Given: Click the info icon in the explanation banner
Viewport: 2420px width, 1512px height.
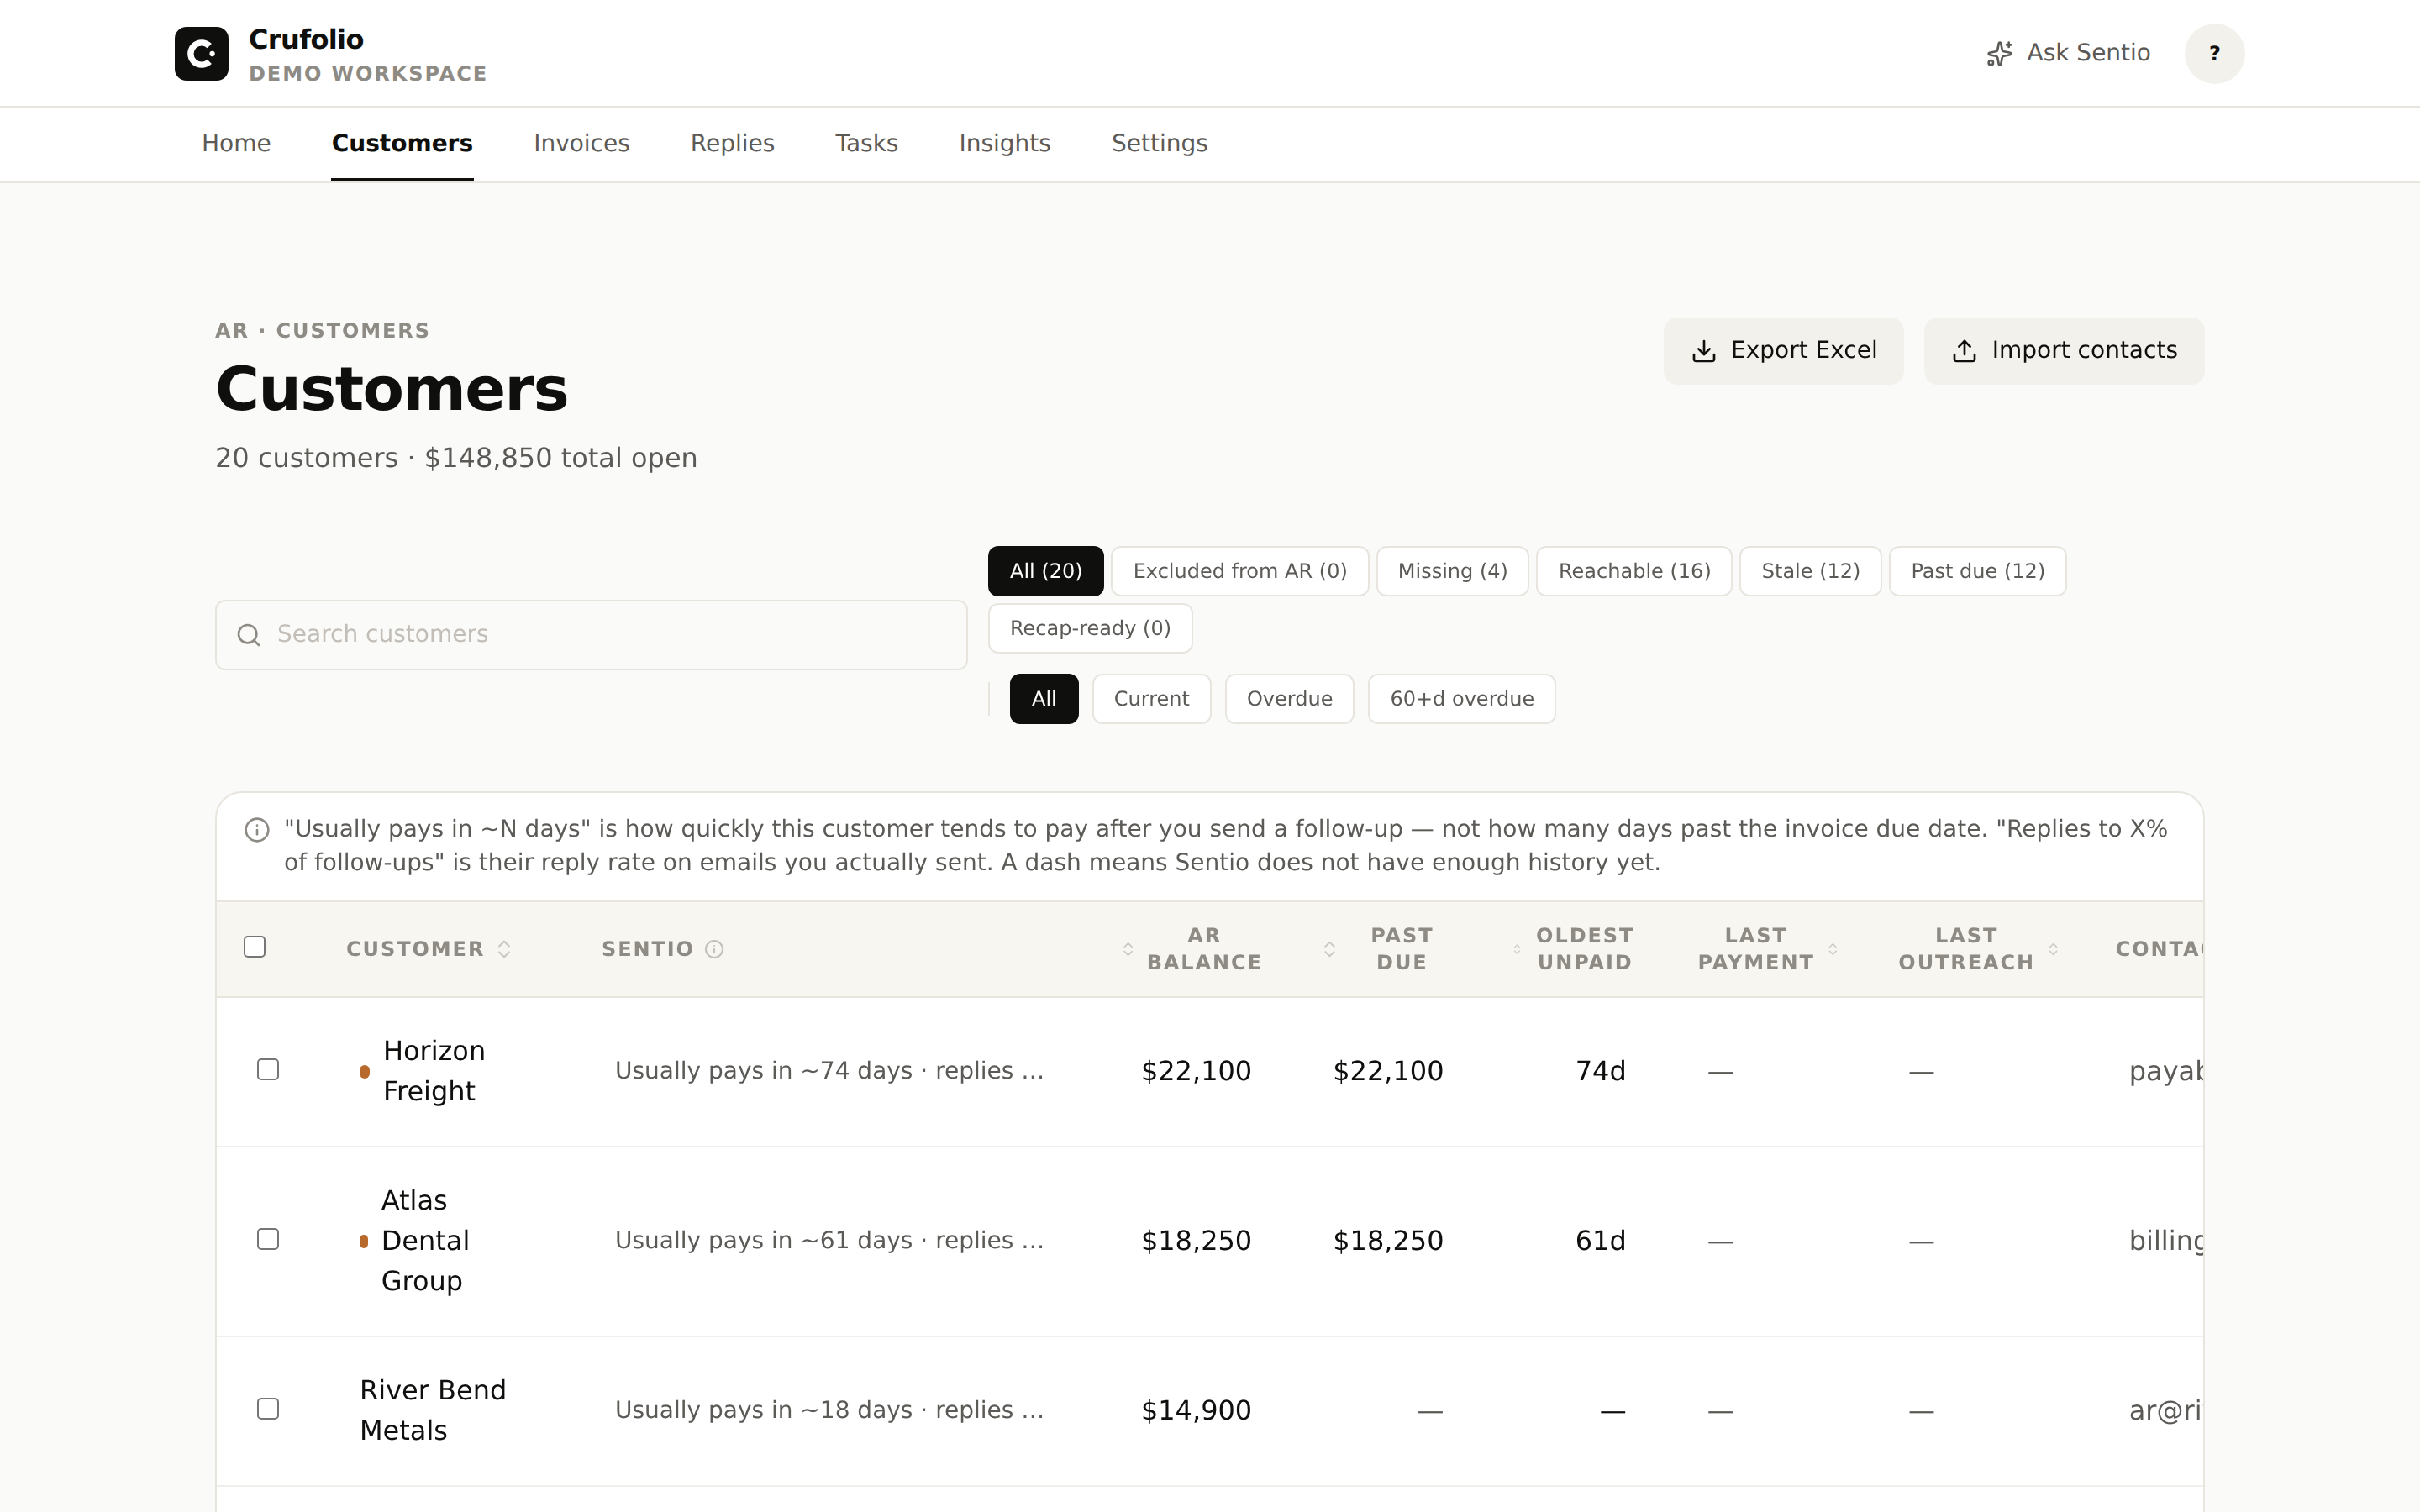Looking at the screenshot, I should coord(257,830).
